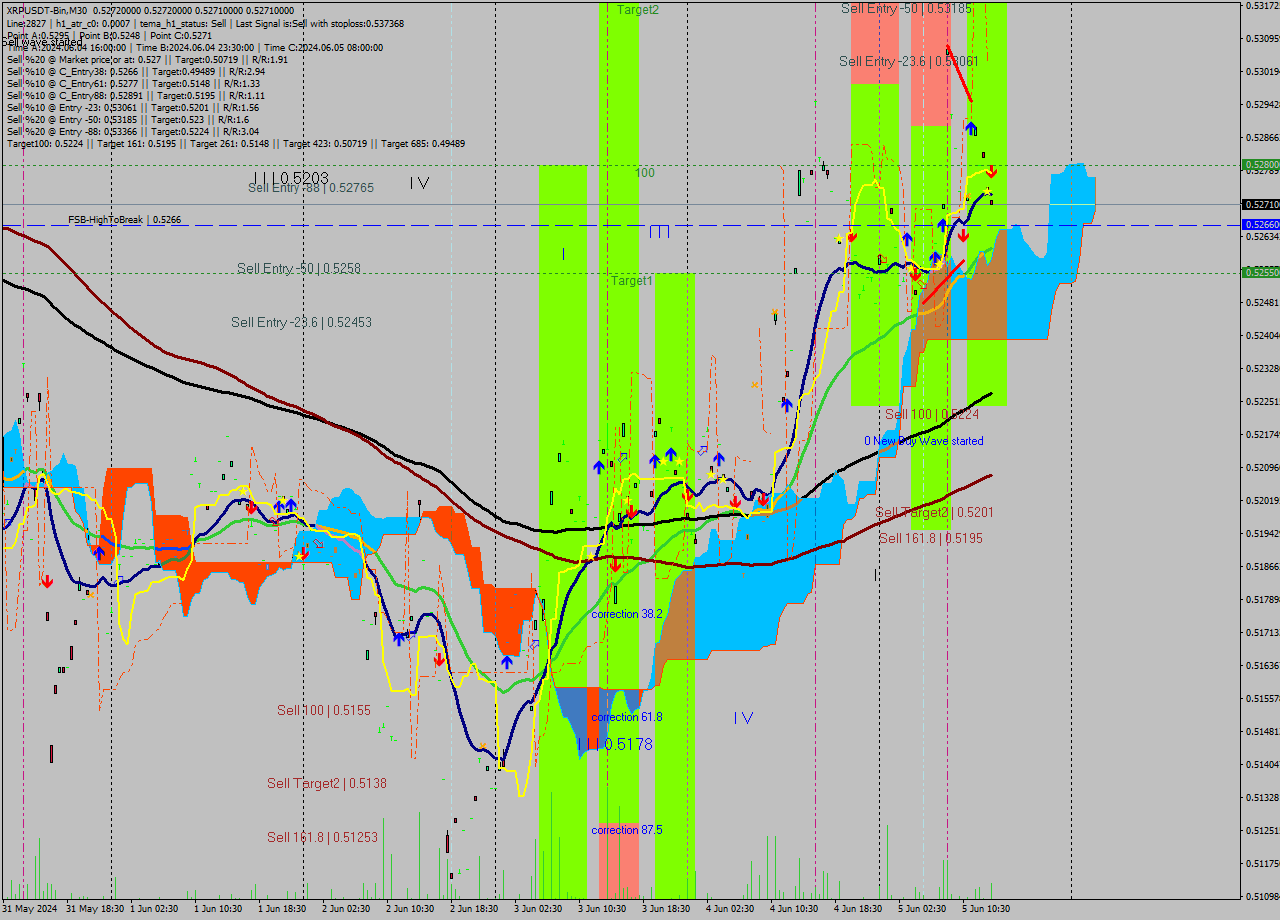Click the 'correction 87.5' label
The width and height of the screenshot is (1280, 920).
(627, 830)
